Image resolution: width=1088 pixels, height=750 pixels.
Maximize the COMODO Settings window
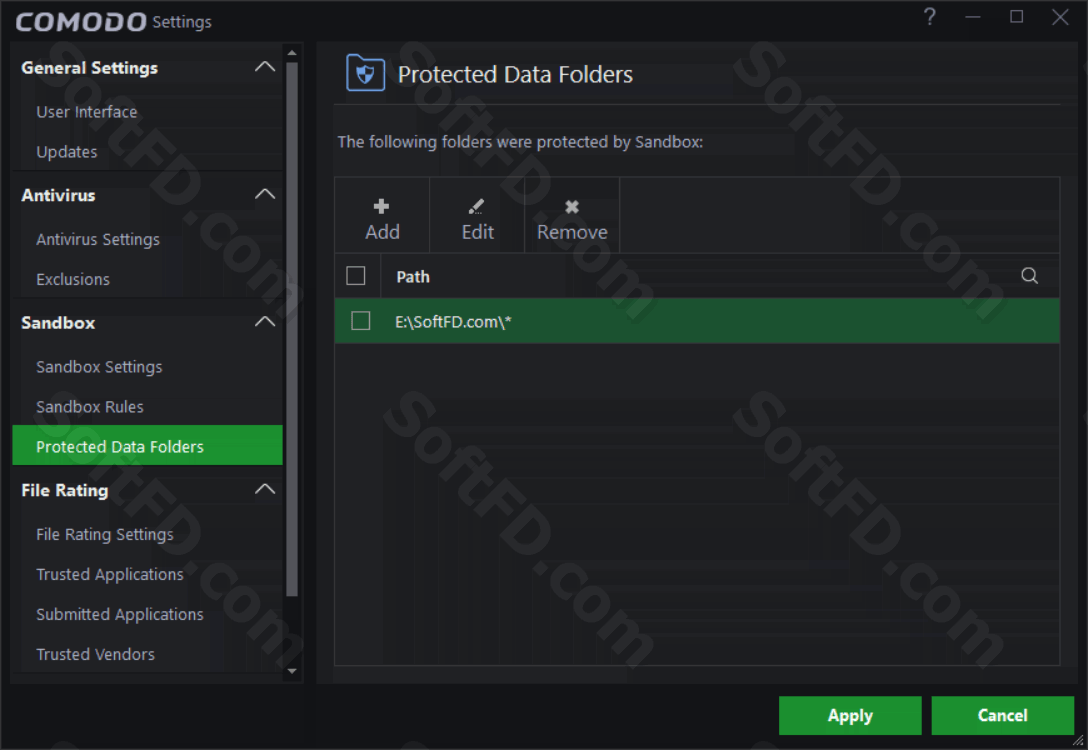point(1017,17)
